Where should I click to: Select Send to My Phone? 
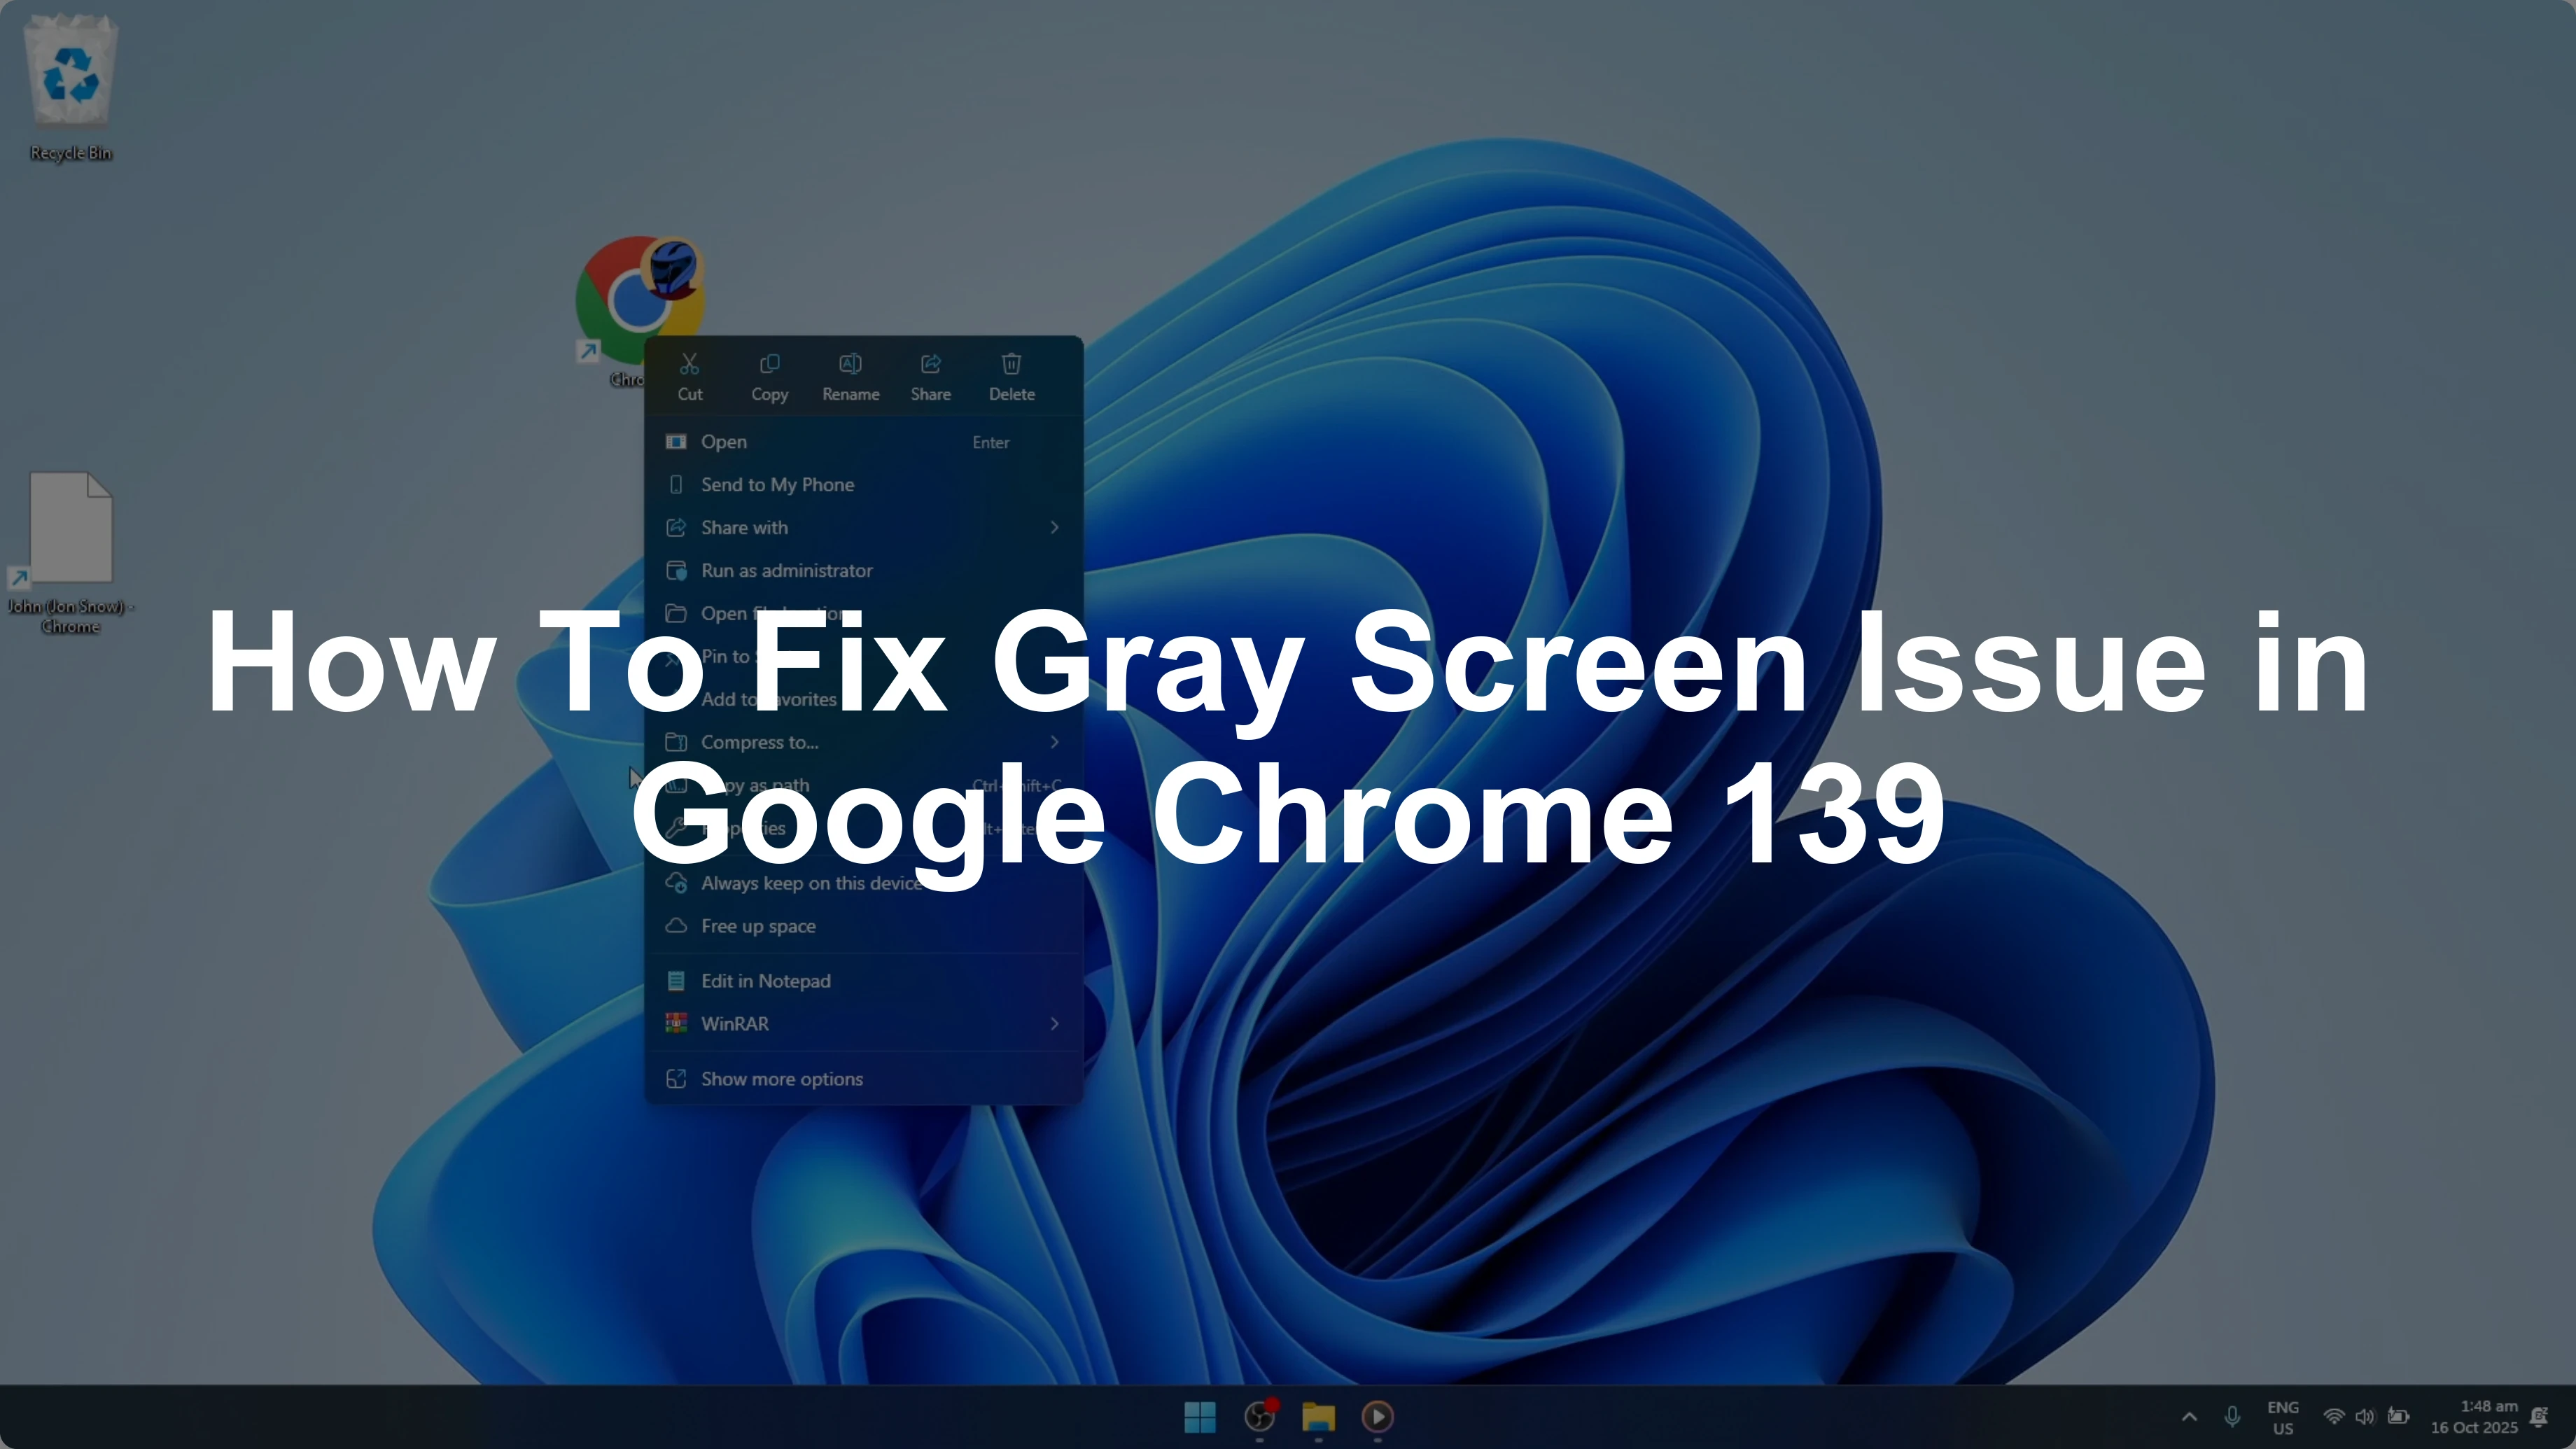coord(777,484)
